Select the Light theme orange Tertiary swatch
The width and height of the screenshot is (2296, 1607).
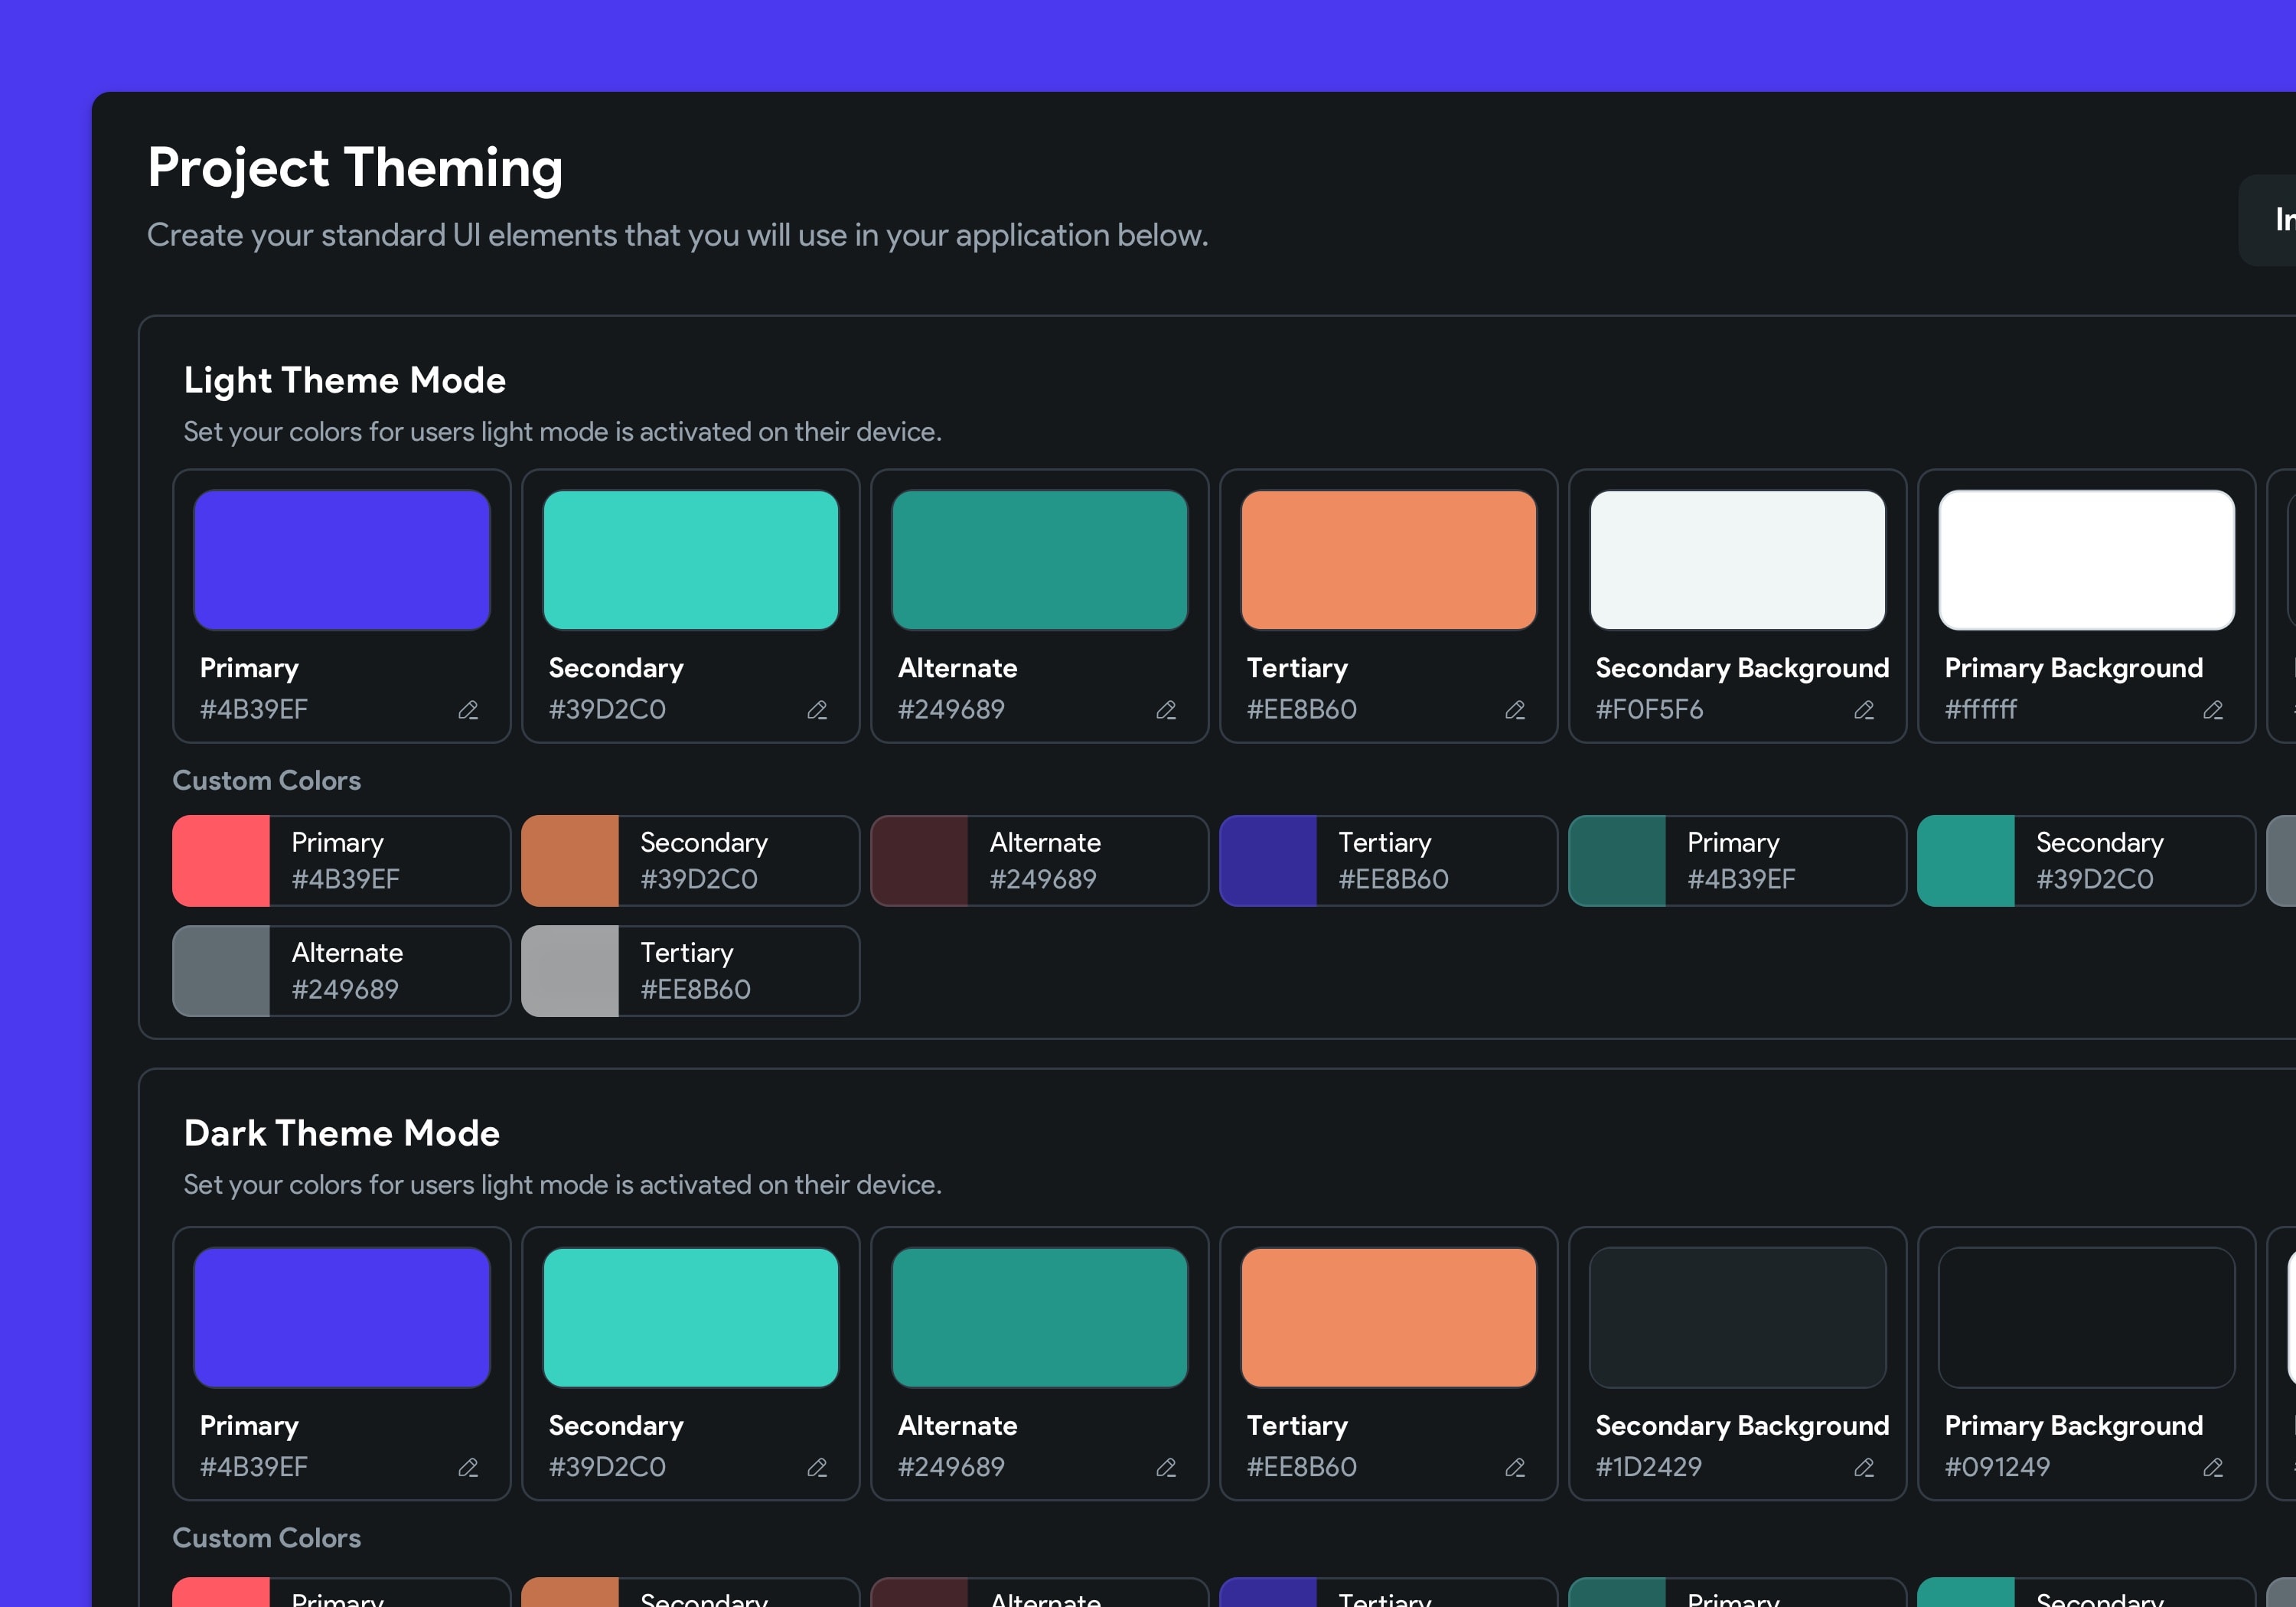click(1388, 560)
